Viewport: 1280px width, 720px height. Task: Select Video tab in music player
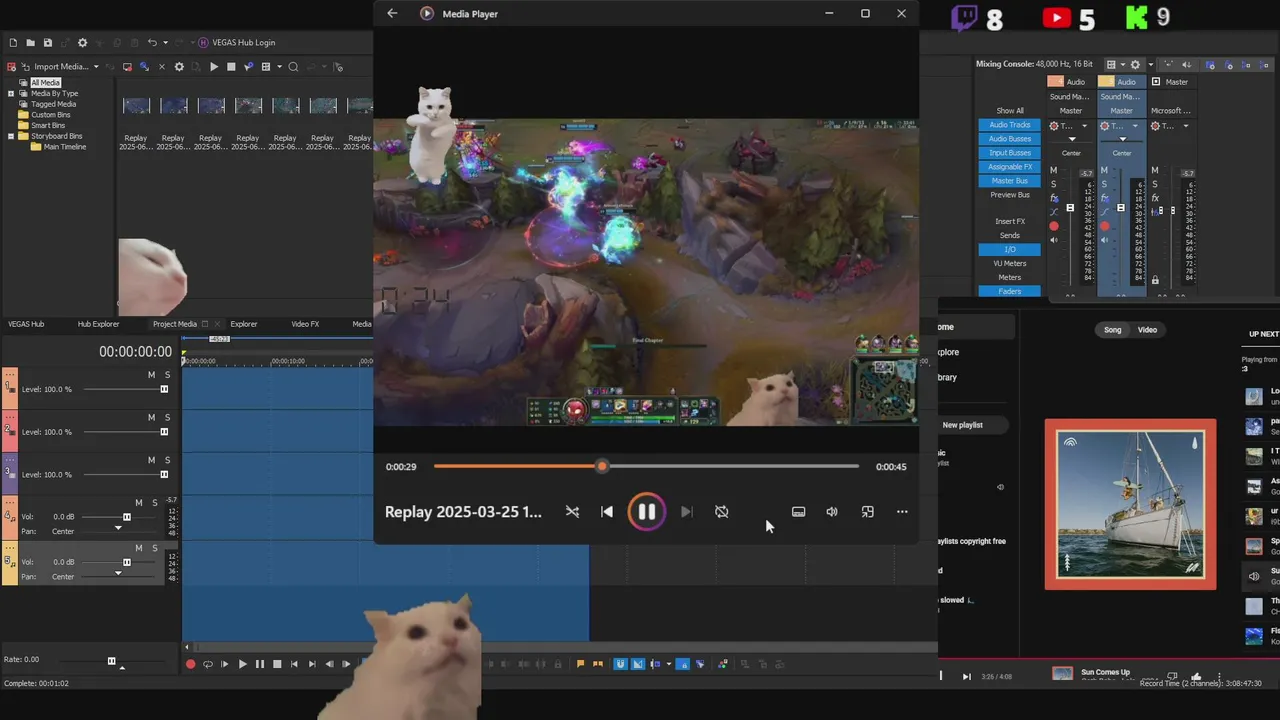click(x=1147, y=330)
